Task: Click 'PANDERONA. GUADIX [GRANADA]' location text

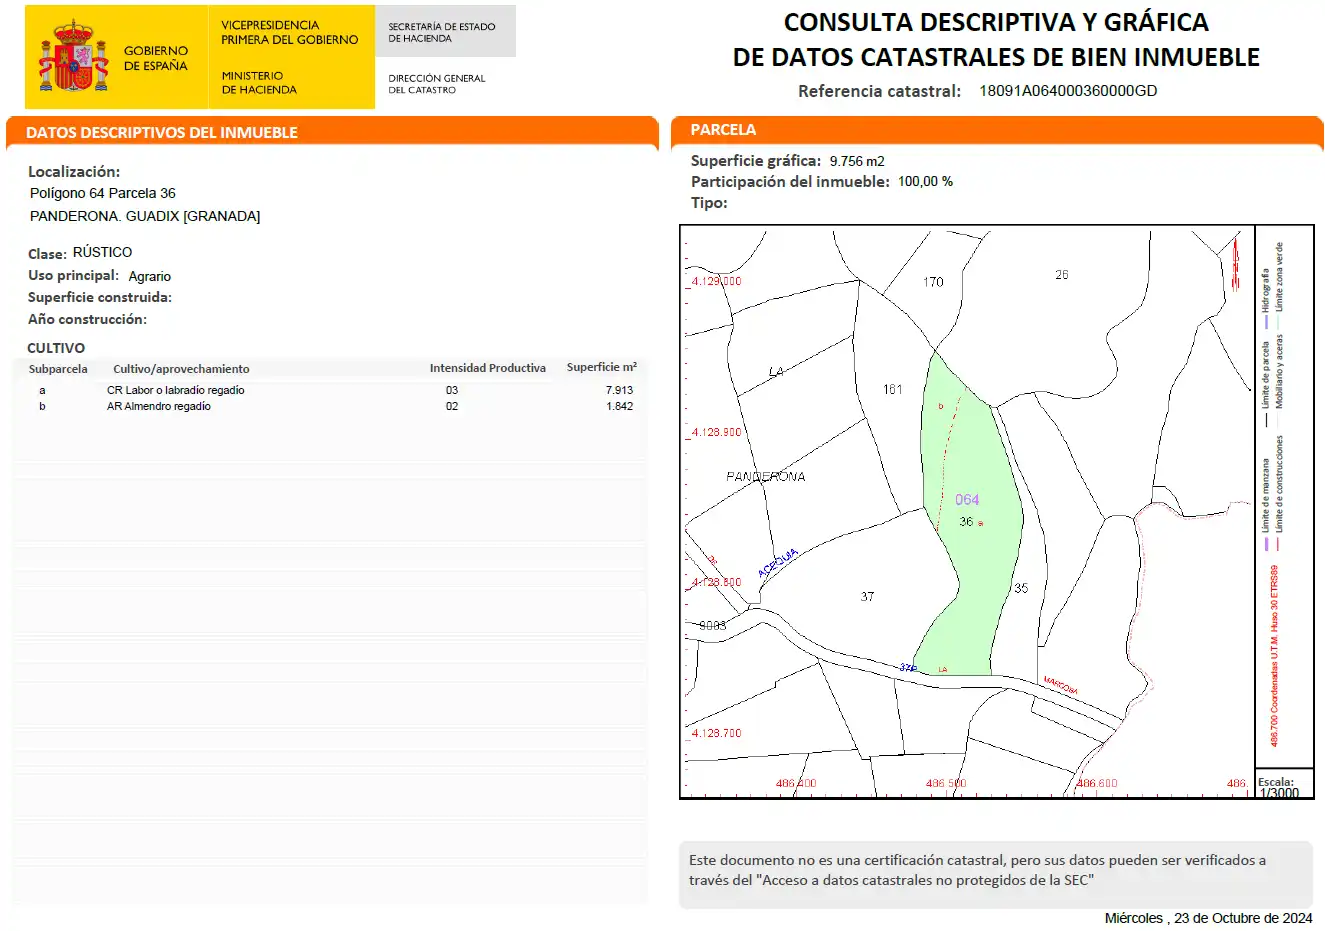Action: coord(145,216)
